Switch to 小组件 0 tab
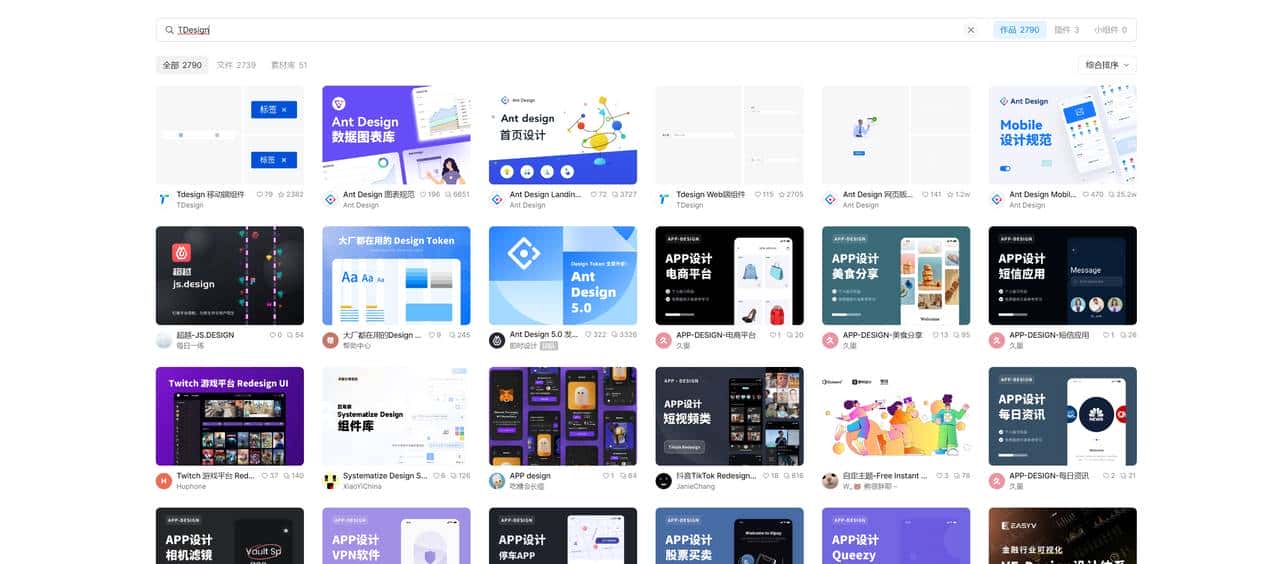1280x564 pixels. [1110, 30]
